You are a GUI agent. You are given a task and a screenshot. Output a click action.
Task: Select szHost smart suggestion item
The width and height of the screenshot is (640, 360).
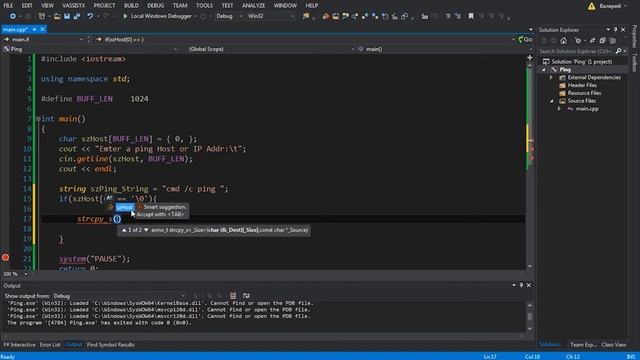pos(124,207)
